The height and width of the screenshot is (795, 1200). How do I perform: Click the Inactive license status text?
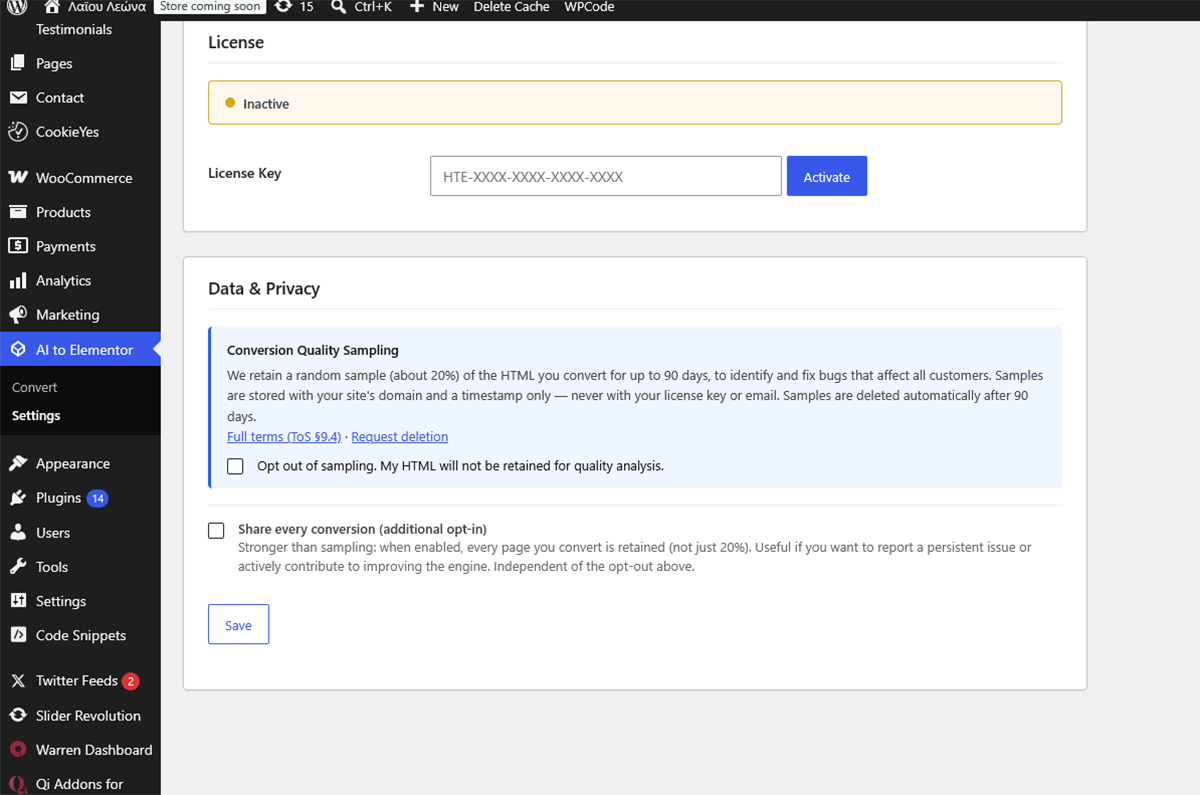click(x=266, y=104)
